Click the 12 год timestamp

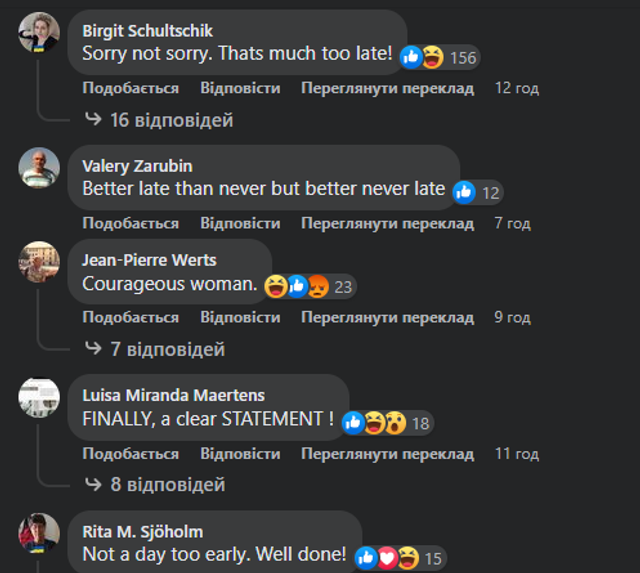[x=517, y=88]
